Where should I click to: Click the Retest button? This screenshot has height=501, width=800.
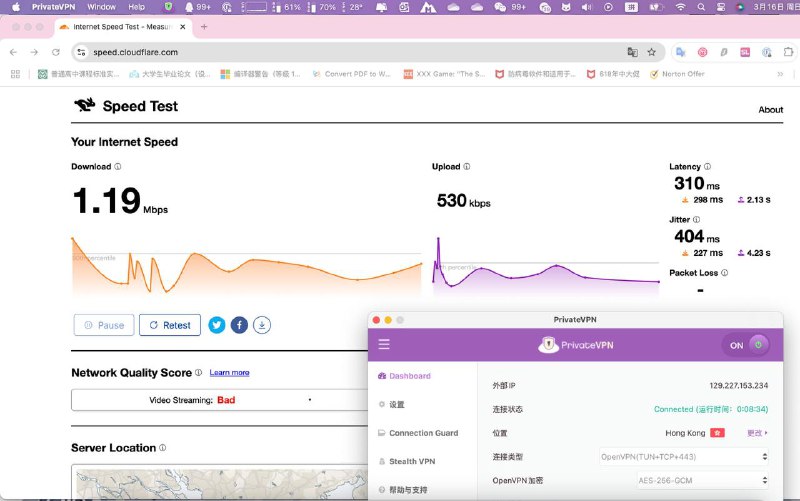170,325
